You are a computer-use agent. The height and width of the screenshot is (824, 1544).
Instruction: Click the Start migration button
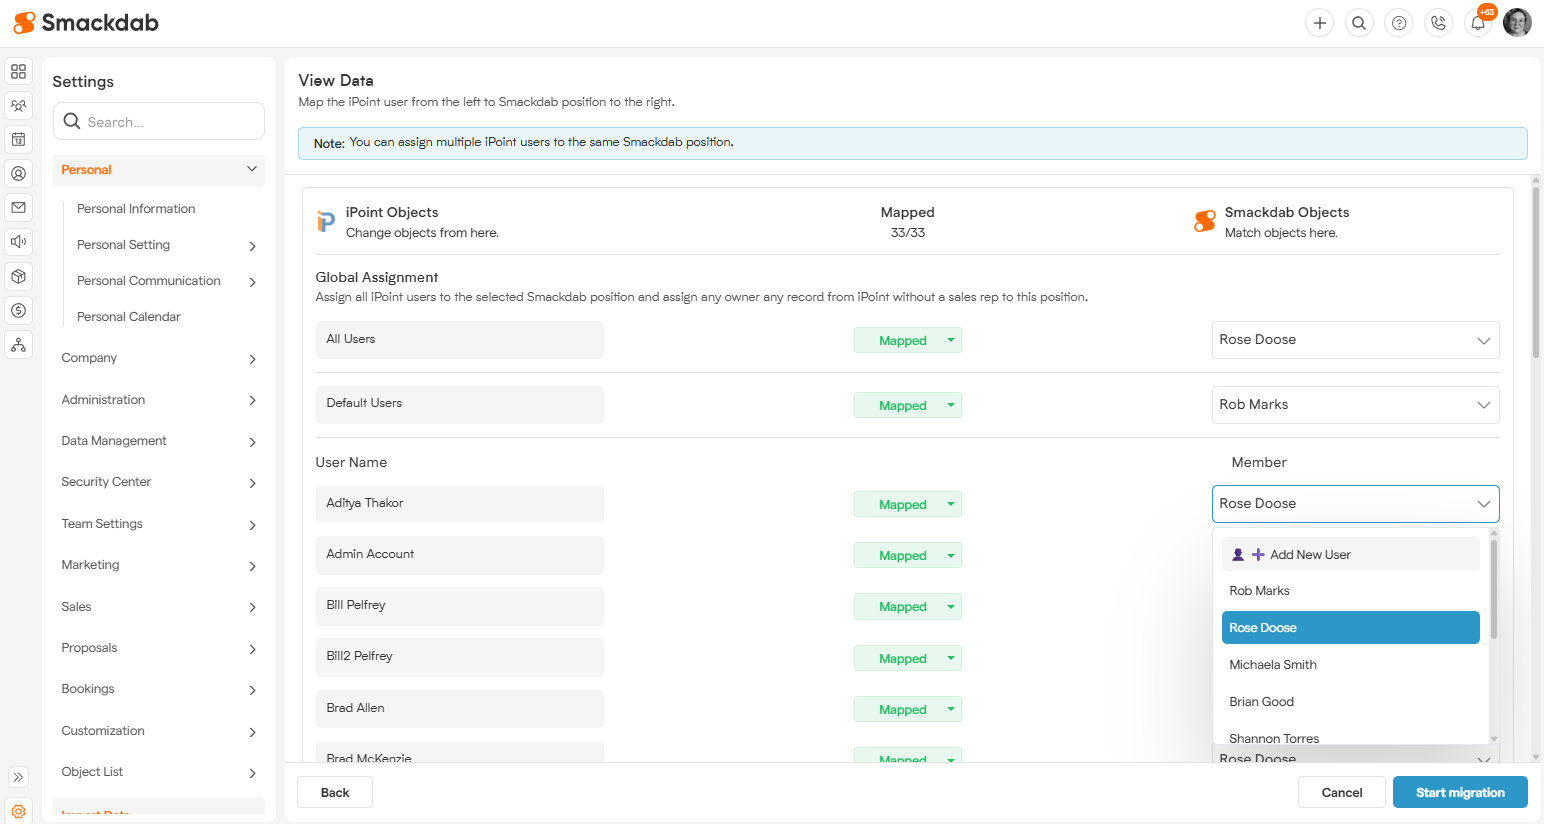click(1459, 793)
